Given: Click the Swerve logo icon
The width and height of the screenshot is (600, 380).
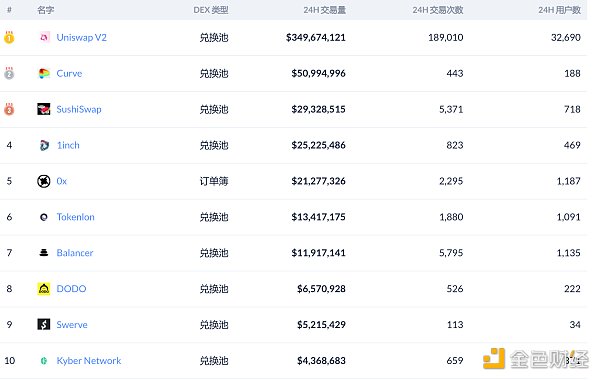Looking at the screenshot, I should coord(44,325).
